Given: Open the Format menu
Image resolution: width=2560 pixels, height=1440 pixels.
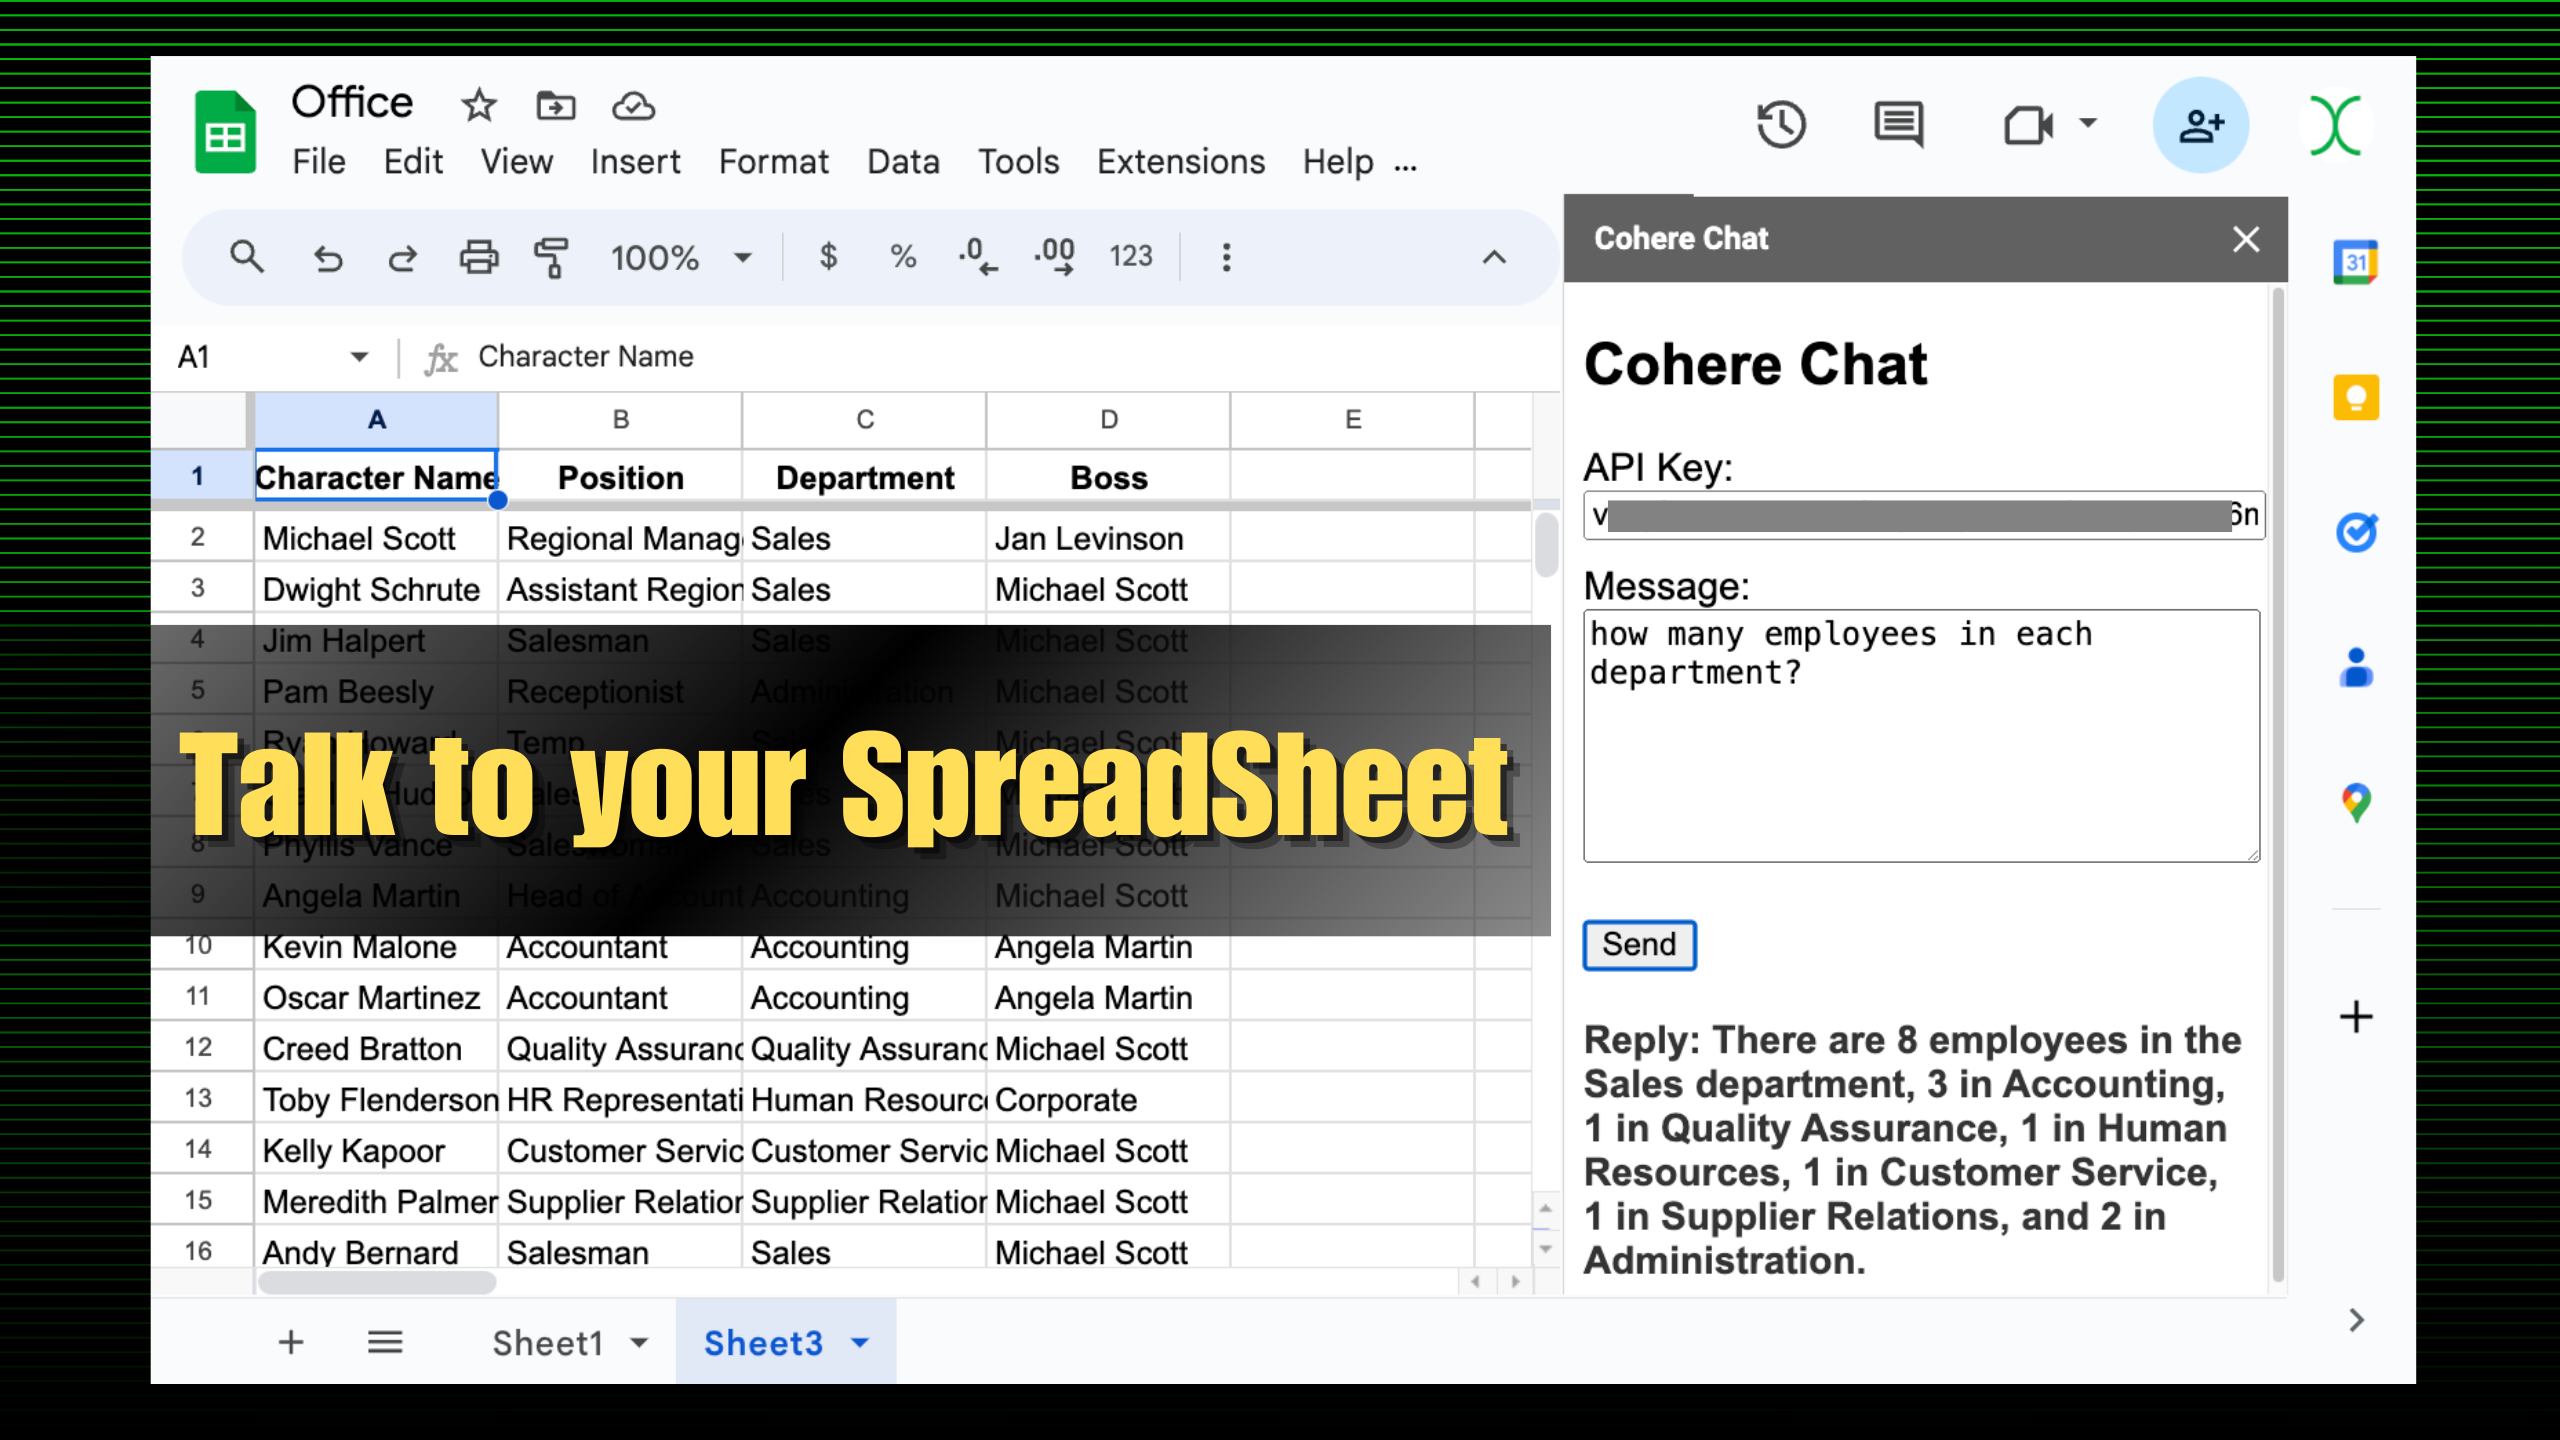Looking at the screenshot, I should pyautogui.click(x=774, y=162).
